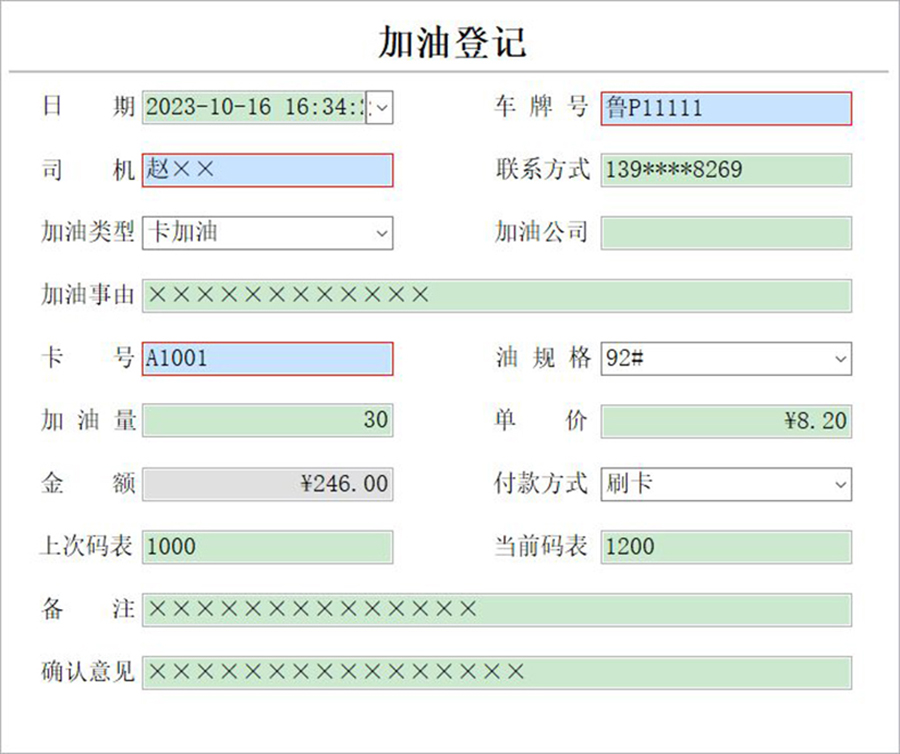Select the grayed 金额 amount field ¥246.00
The width and height of the screenshot is (900, 754).
point(267,484)
